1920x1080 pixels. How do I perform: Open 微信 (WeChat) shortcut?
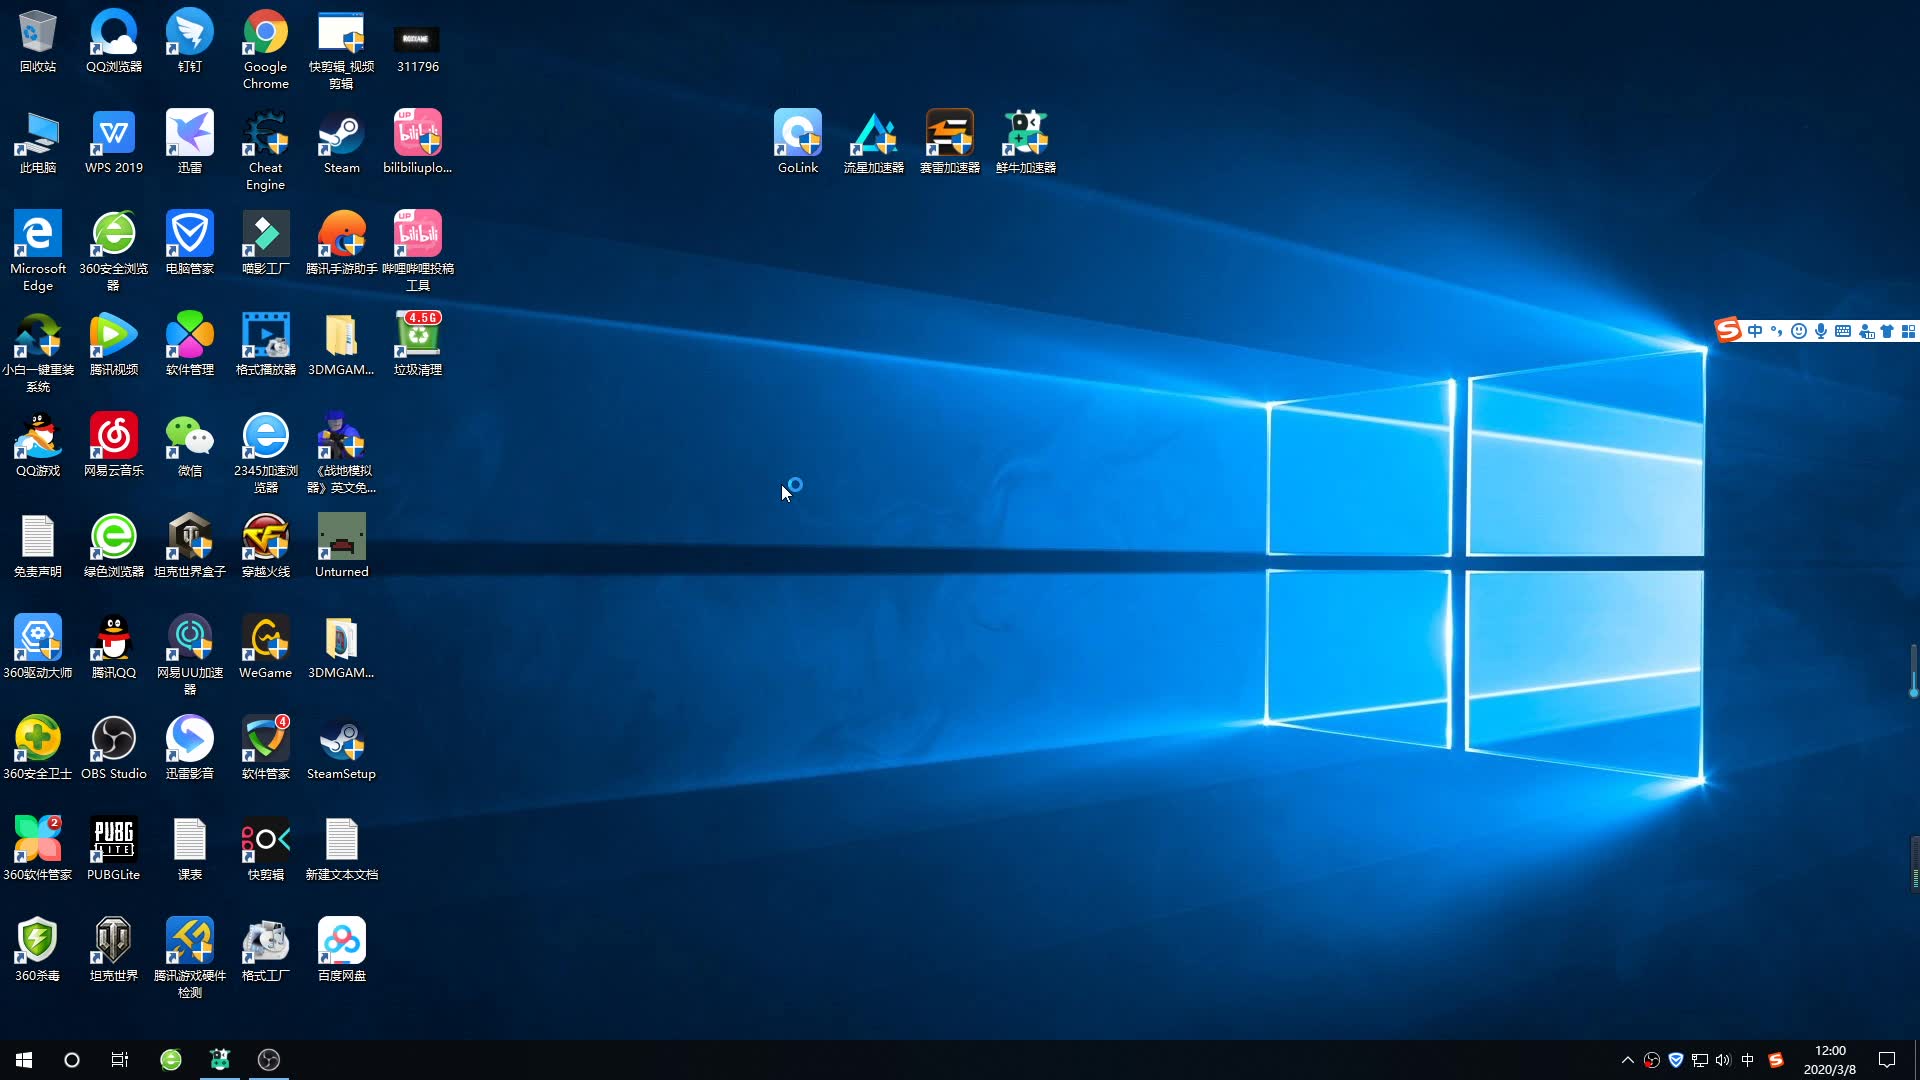coord(190,446)
